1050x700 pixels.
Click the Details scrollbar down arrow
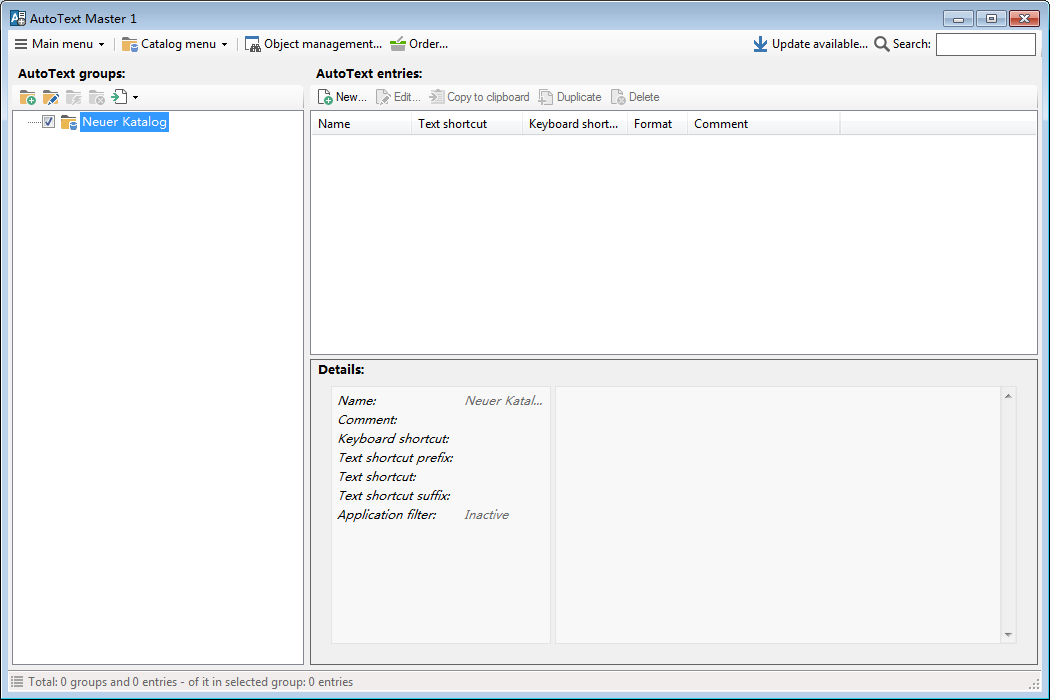click(x=1008, y=634)
